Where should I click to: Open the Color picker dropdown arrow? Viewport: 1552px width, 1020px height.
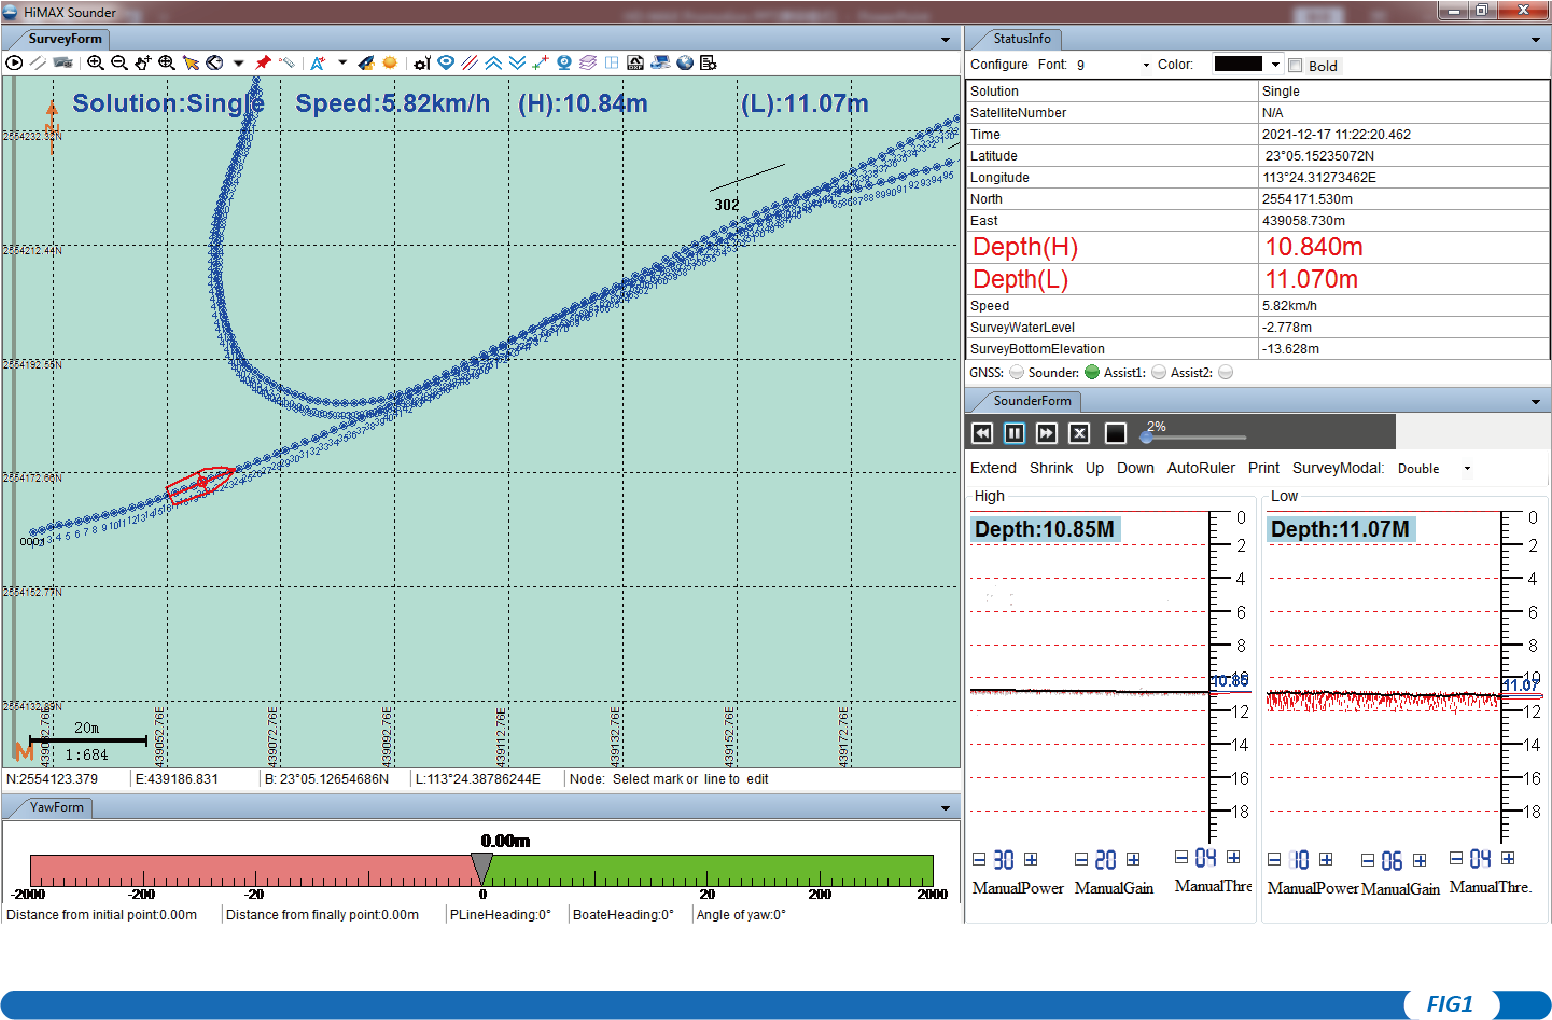[x=1275, y=65]
